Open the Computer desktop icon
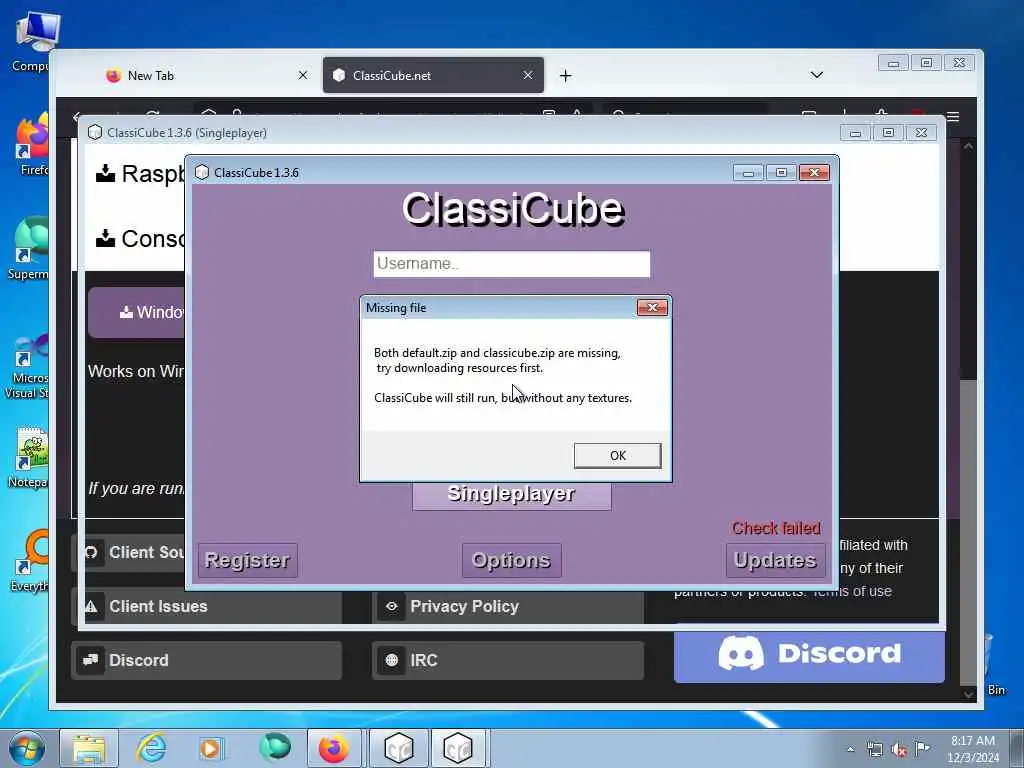This screenshot has height=768, width=1024. point(33,42)
